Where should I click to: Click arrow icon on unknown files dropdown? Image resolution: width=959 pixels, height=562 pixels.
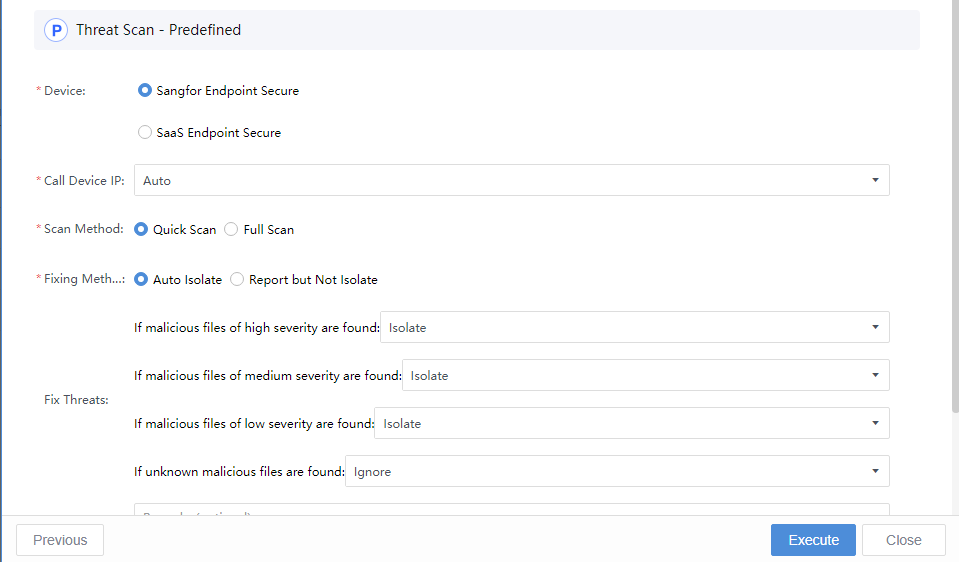click(875, 471)
